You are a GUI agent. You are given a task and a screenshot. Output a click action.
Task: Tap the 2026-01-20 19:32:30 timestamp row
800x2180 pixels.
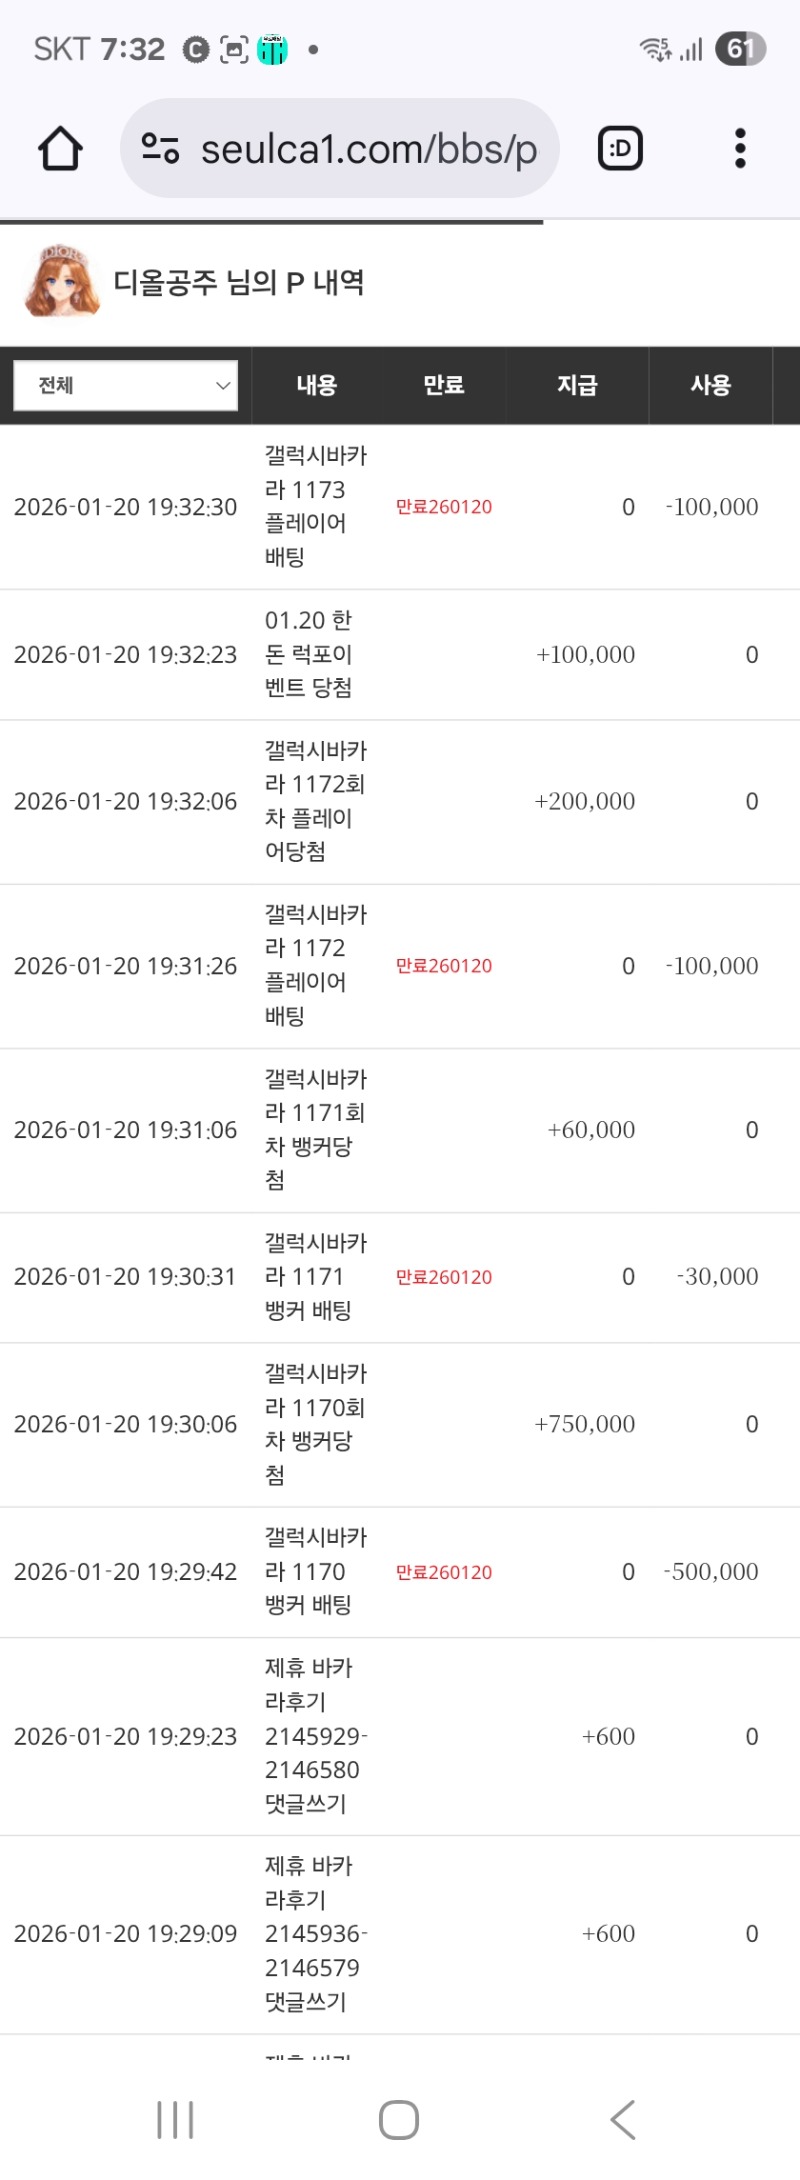click(125, 507)
